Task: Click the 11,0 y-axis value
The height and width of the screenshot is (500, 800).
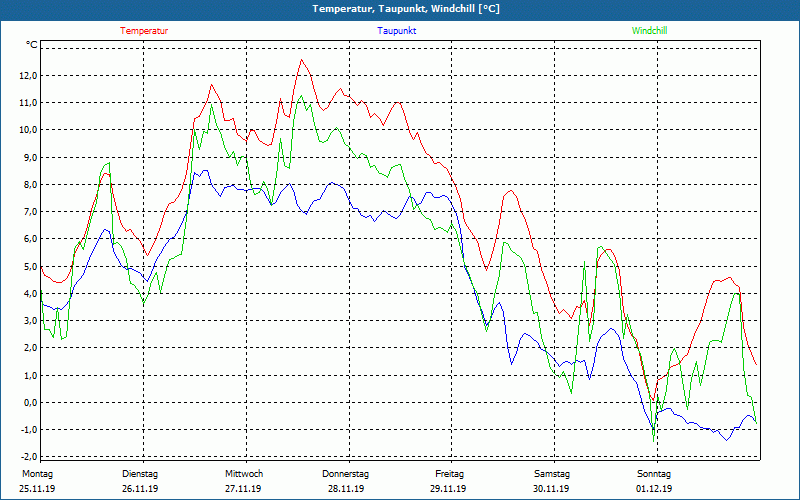Action: coord(29,103)
